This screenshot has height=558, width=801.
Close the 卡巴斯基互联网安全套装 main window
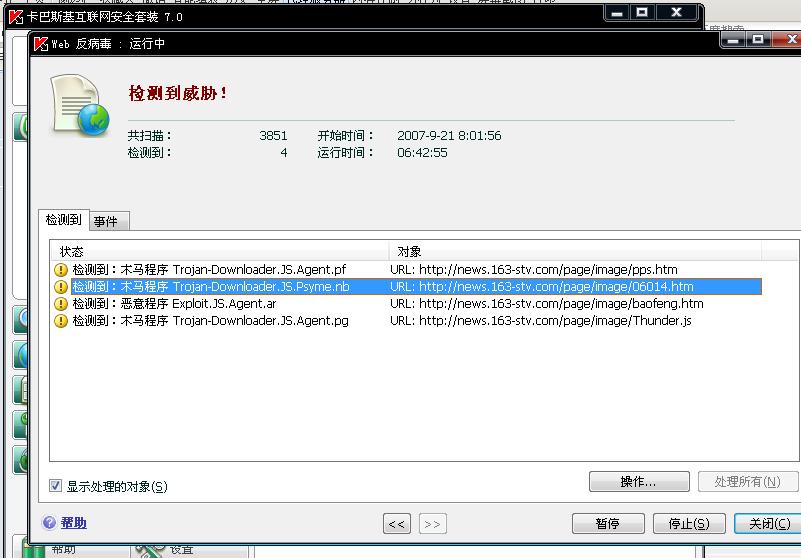pos(676,13)
